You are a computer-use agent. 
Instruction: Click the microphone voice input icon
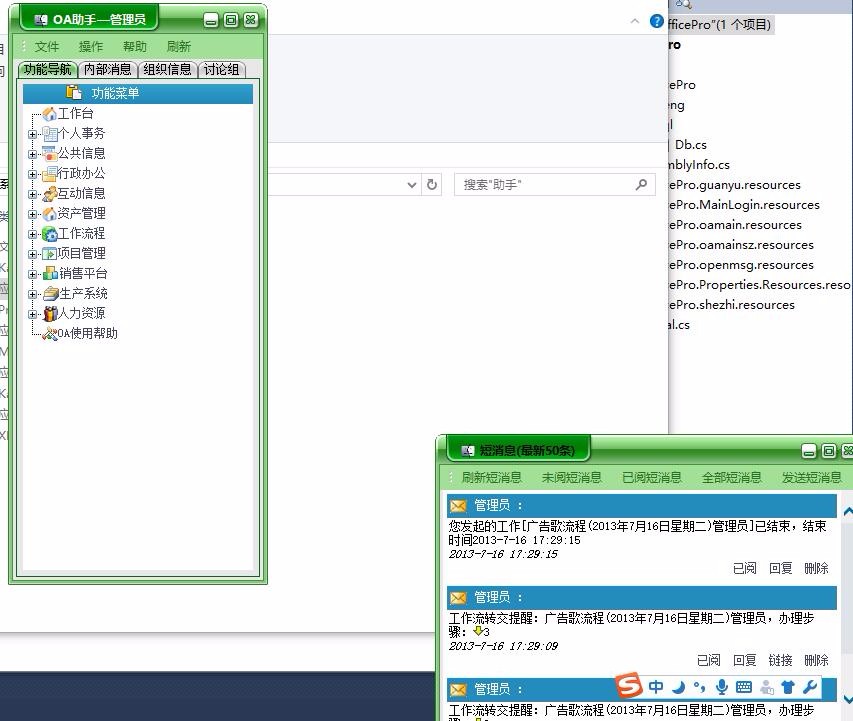722,687
